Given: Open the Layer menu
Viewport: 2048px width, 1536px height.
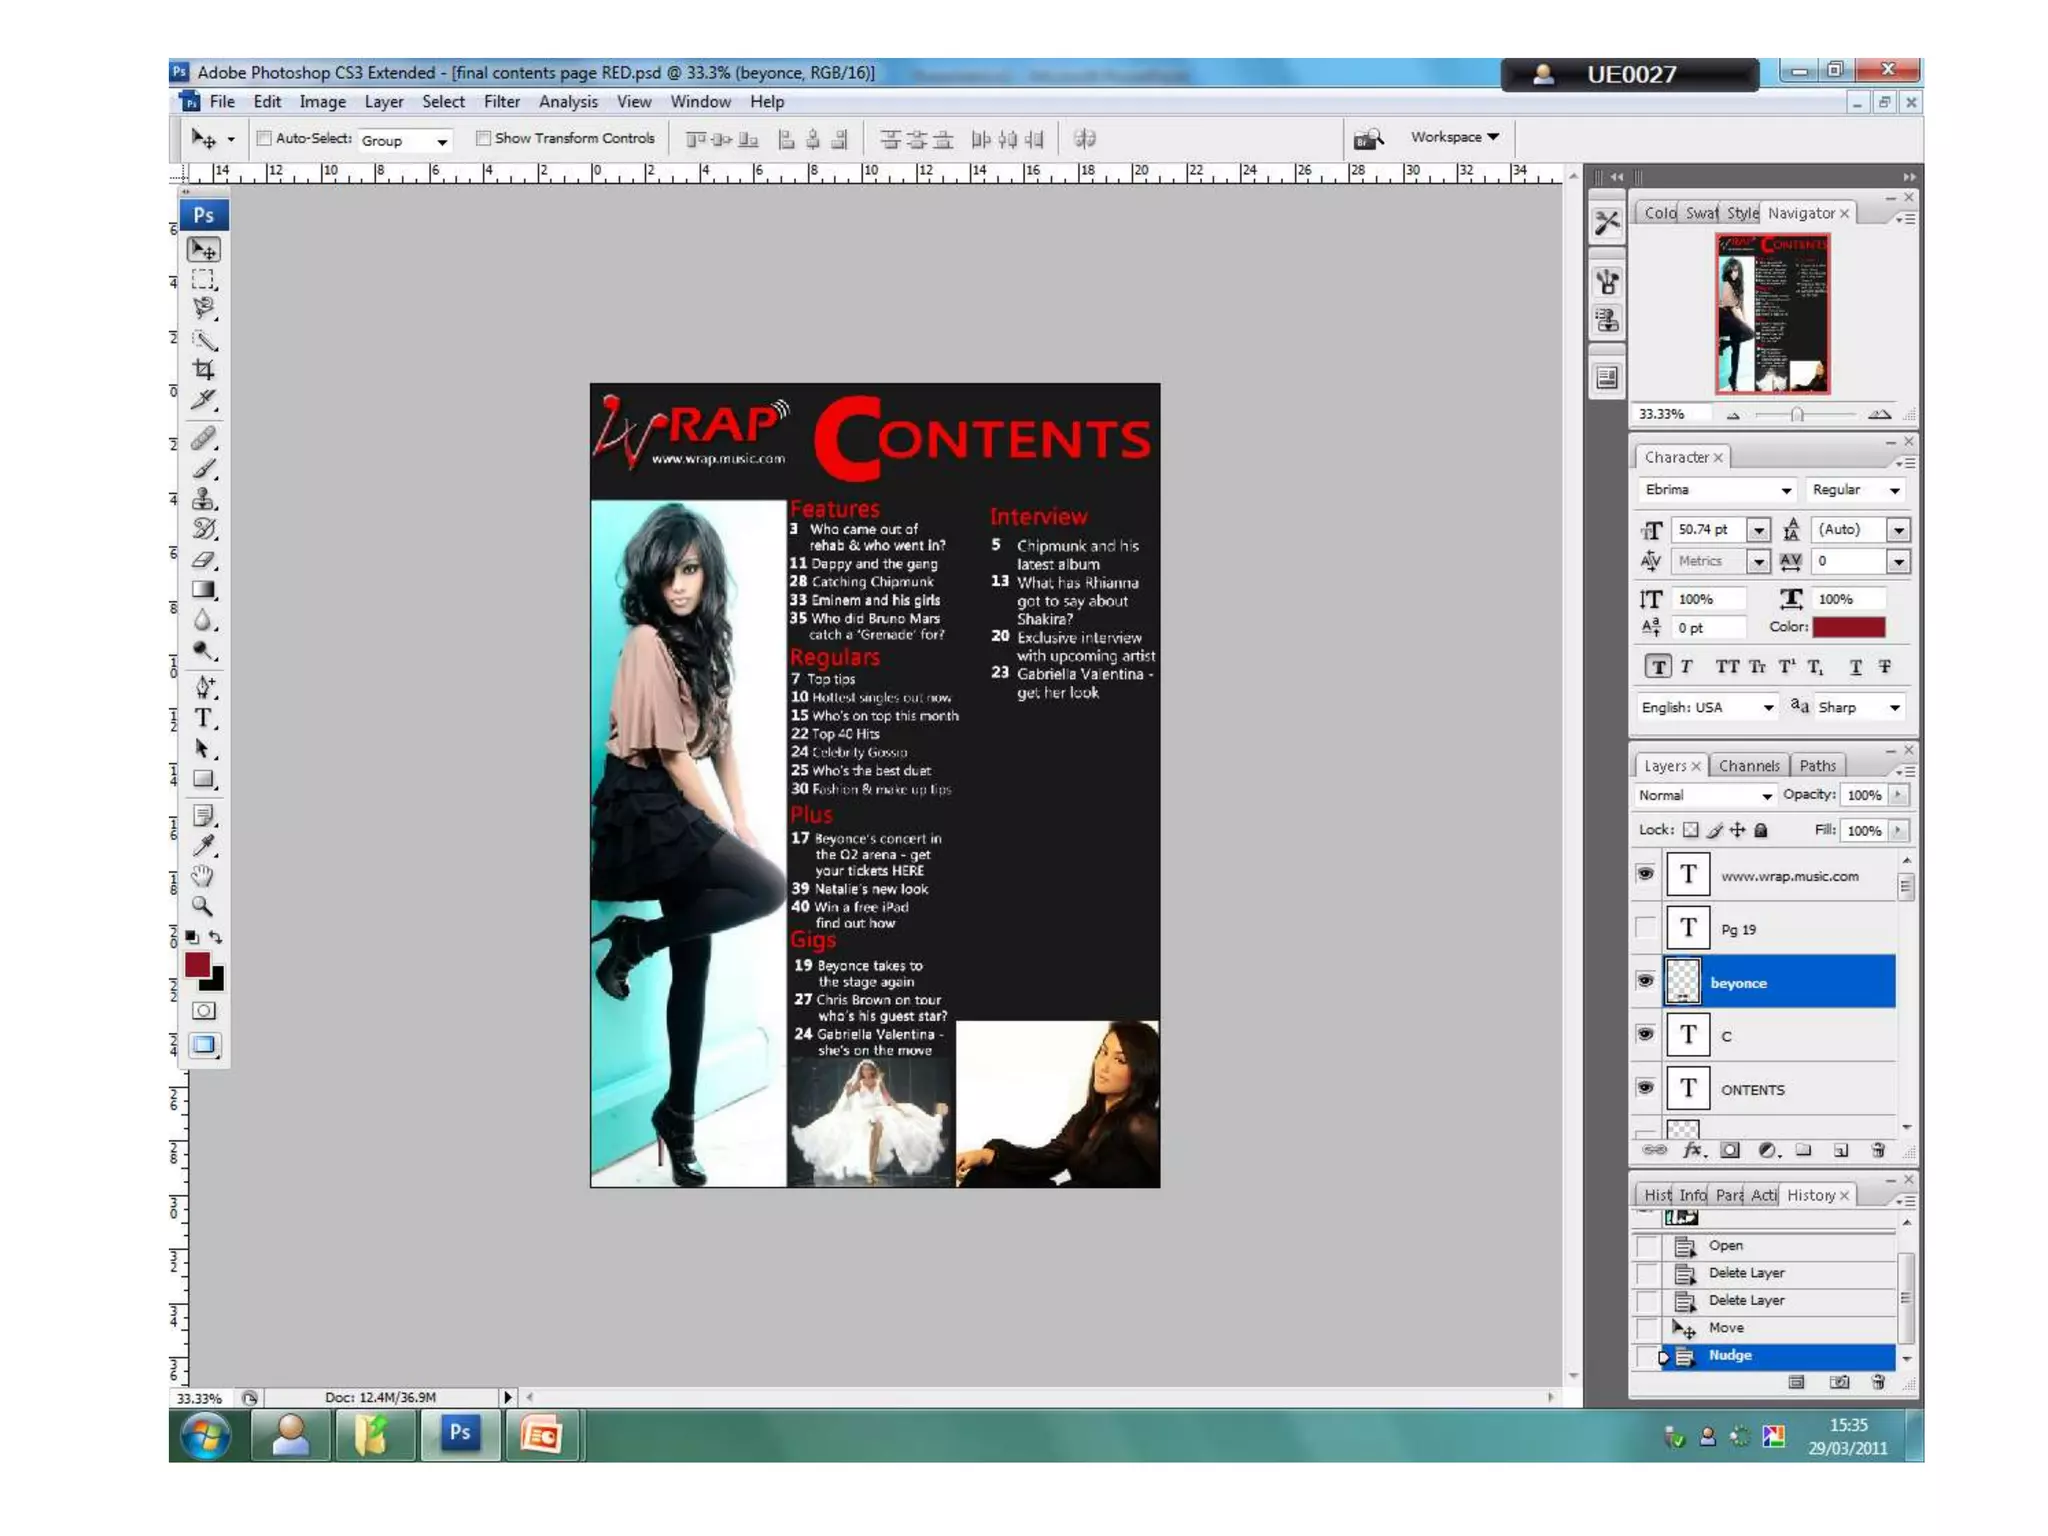Looking at the screenshot, I should (384, 102).
